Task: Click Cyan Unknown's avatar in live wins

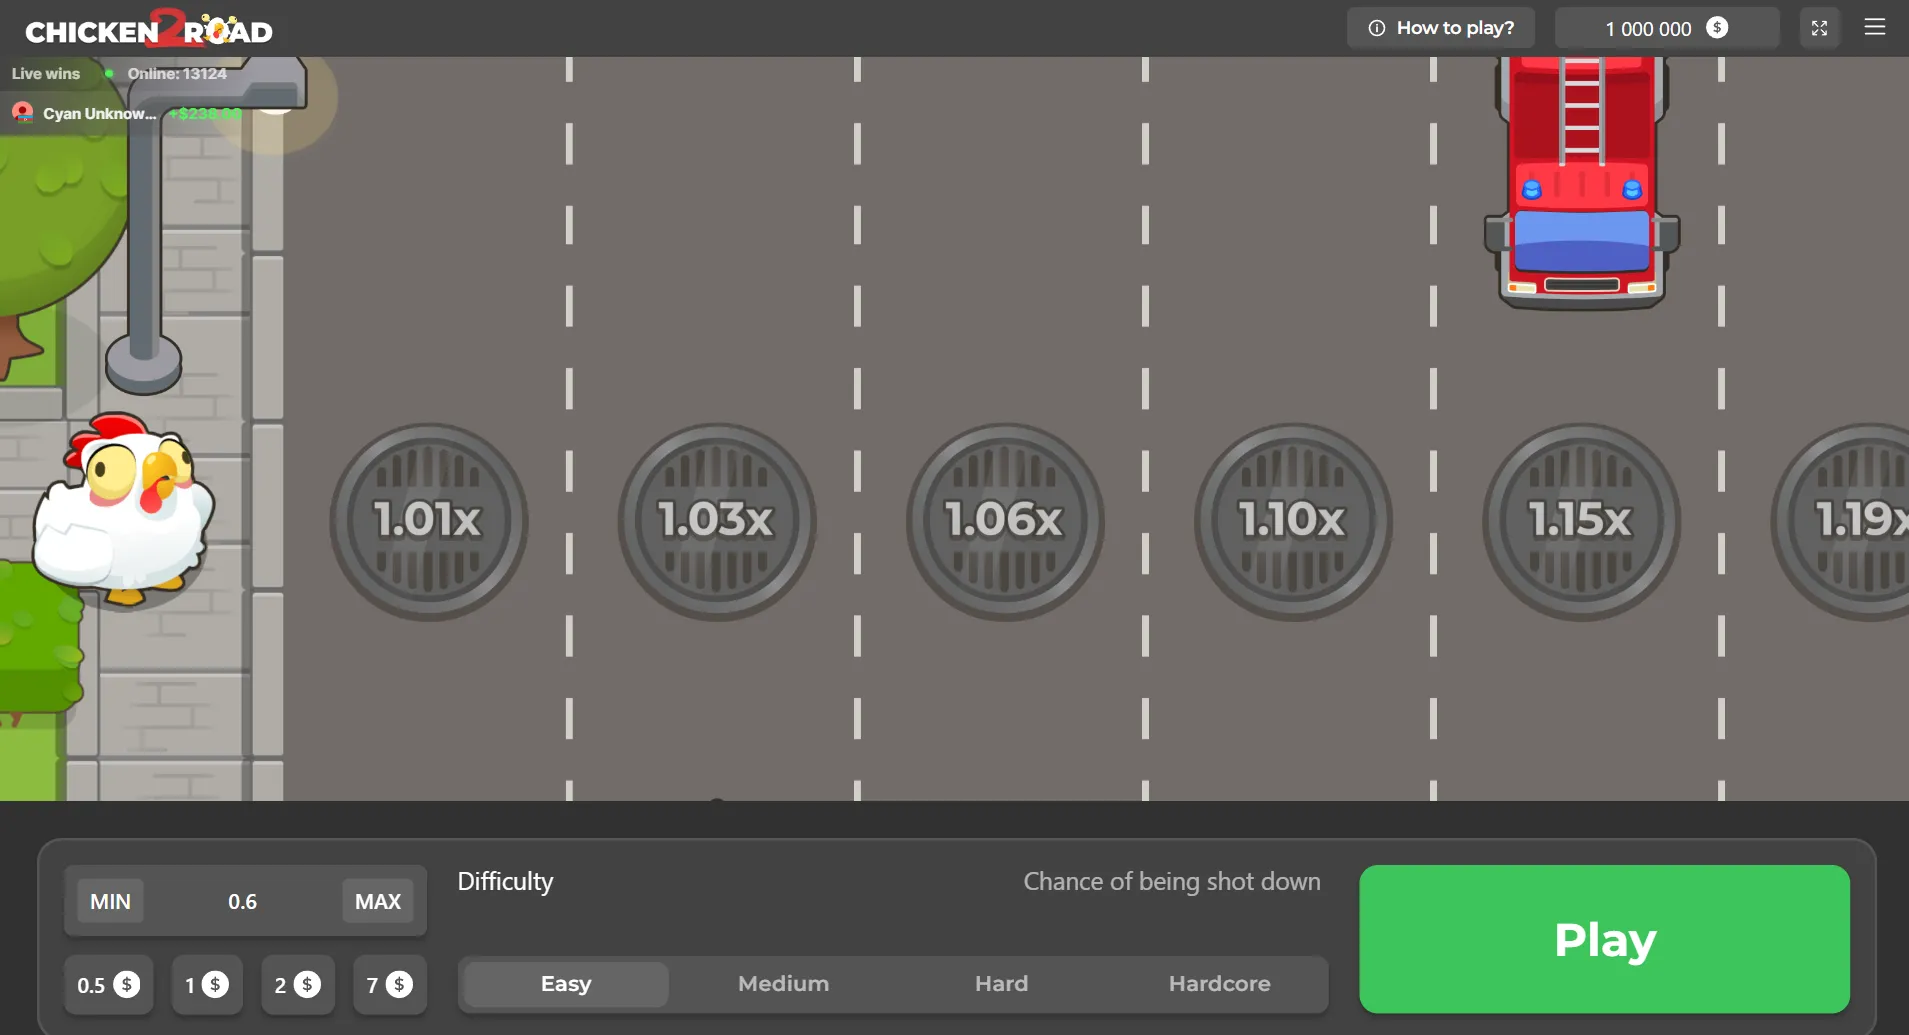Action: coord(21,112)
